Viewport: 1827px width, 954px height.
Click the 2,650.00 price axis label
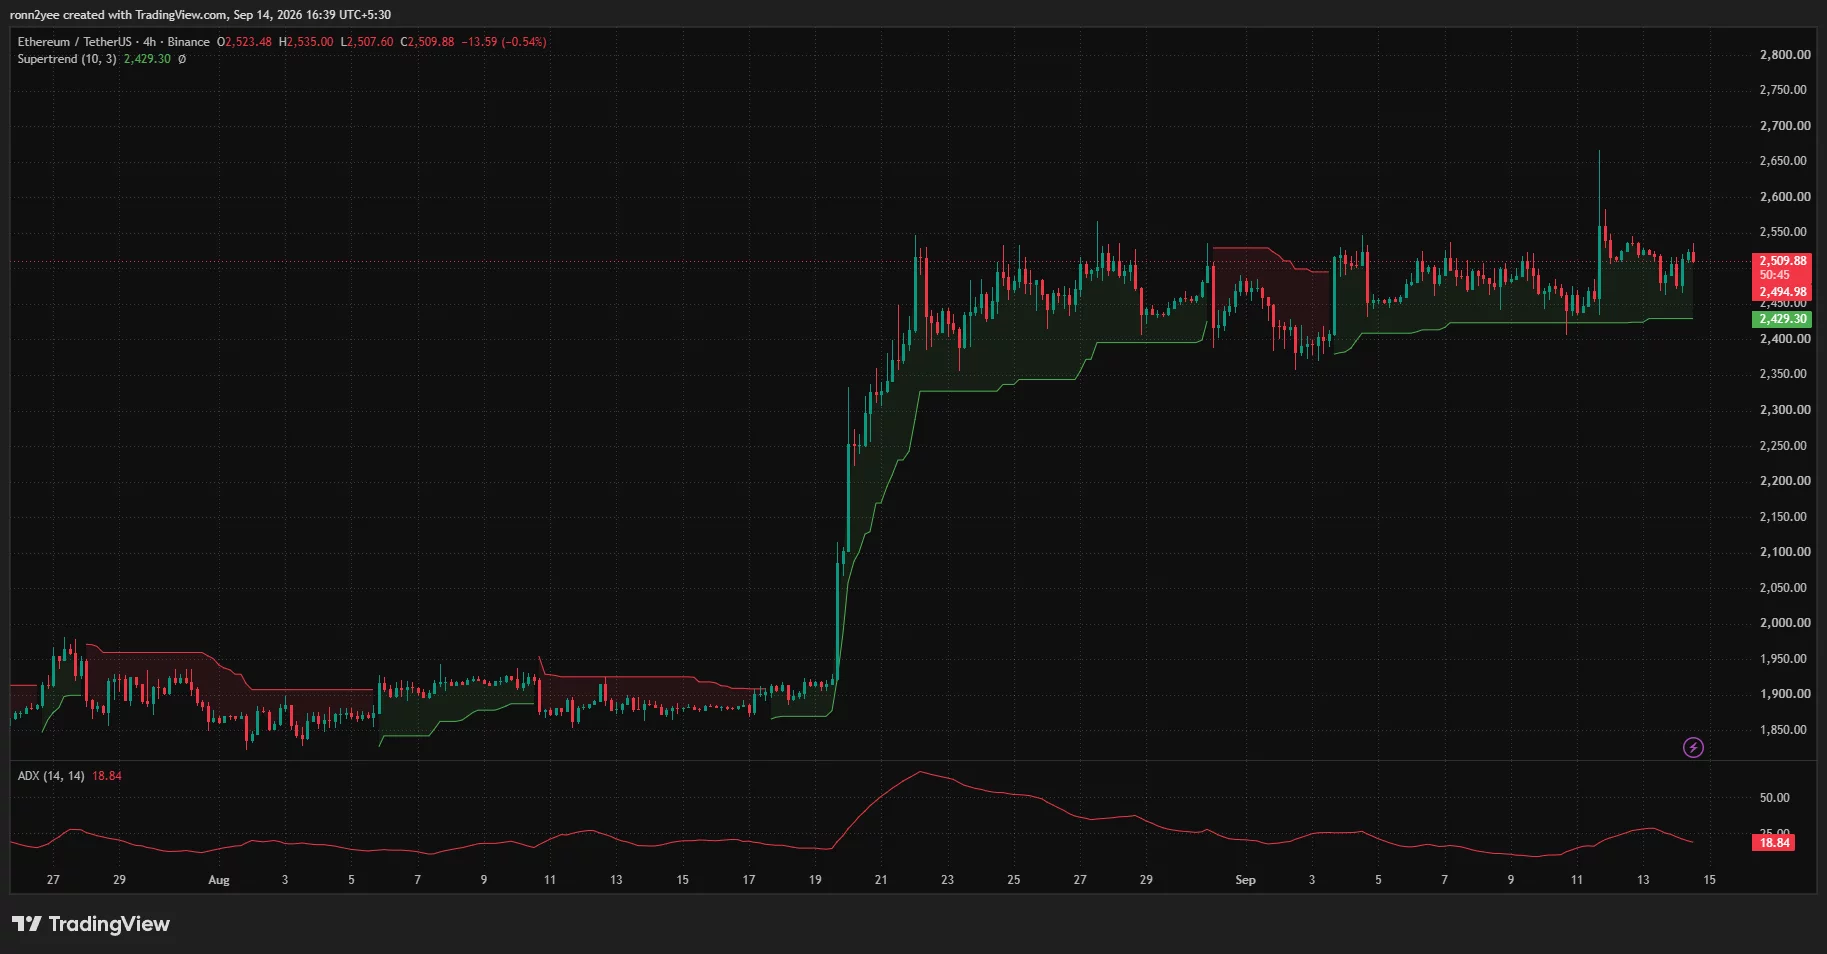tap(1785, 161)
